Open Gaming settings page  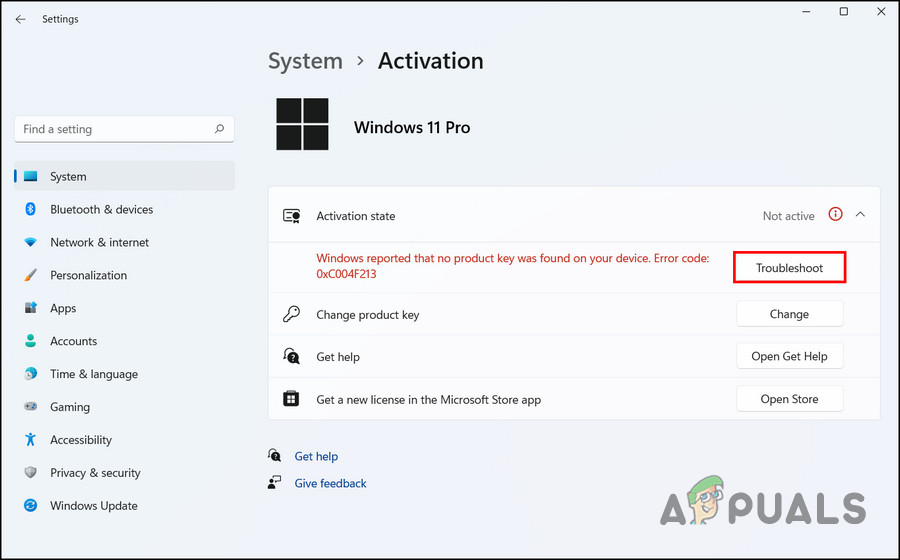pyautogui.click(x=70, y=407)
